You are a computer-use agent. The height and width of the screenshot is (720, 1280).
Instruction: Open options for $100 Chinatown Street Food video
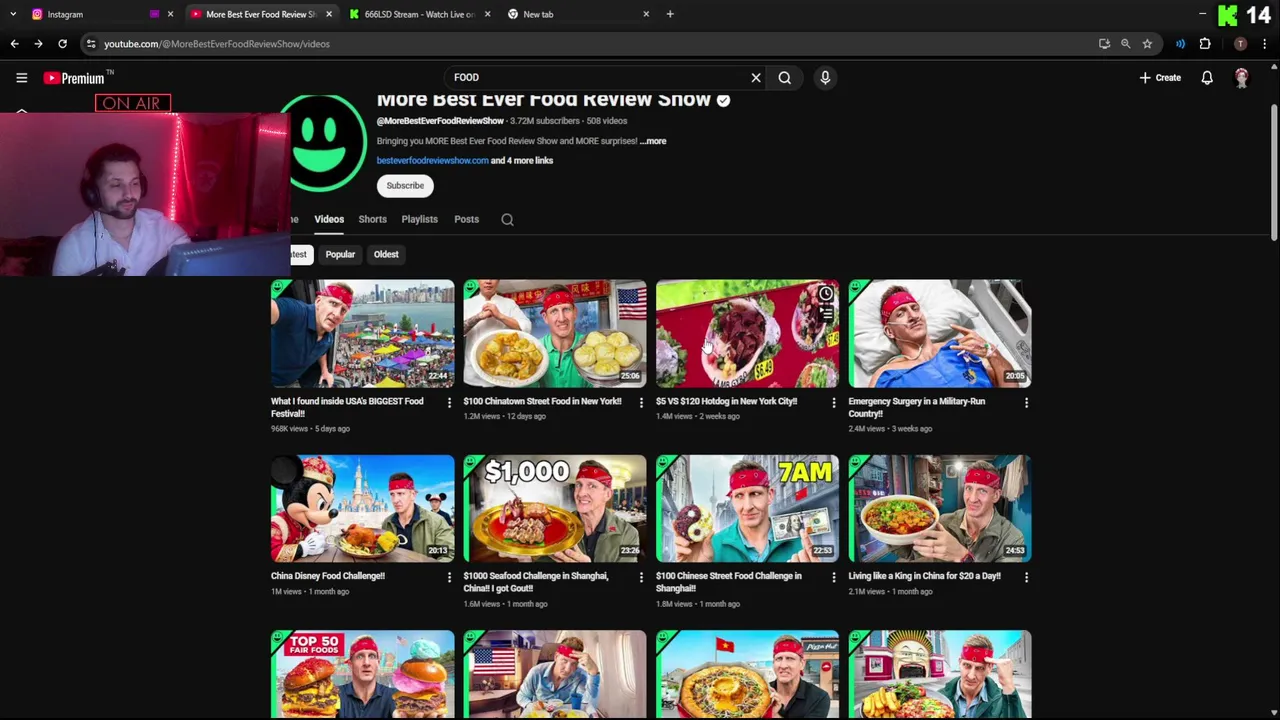(x=641, y=402)
